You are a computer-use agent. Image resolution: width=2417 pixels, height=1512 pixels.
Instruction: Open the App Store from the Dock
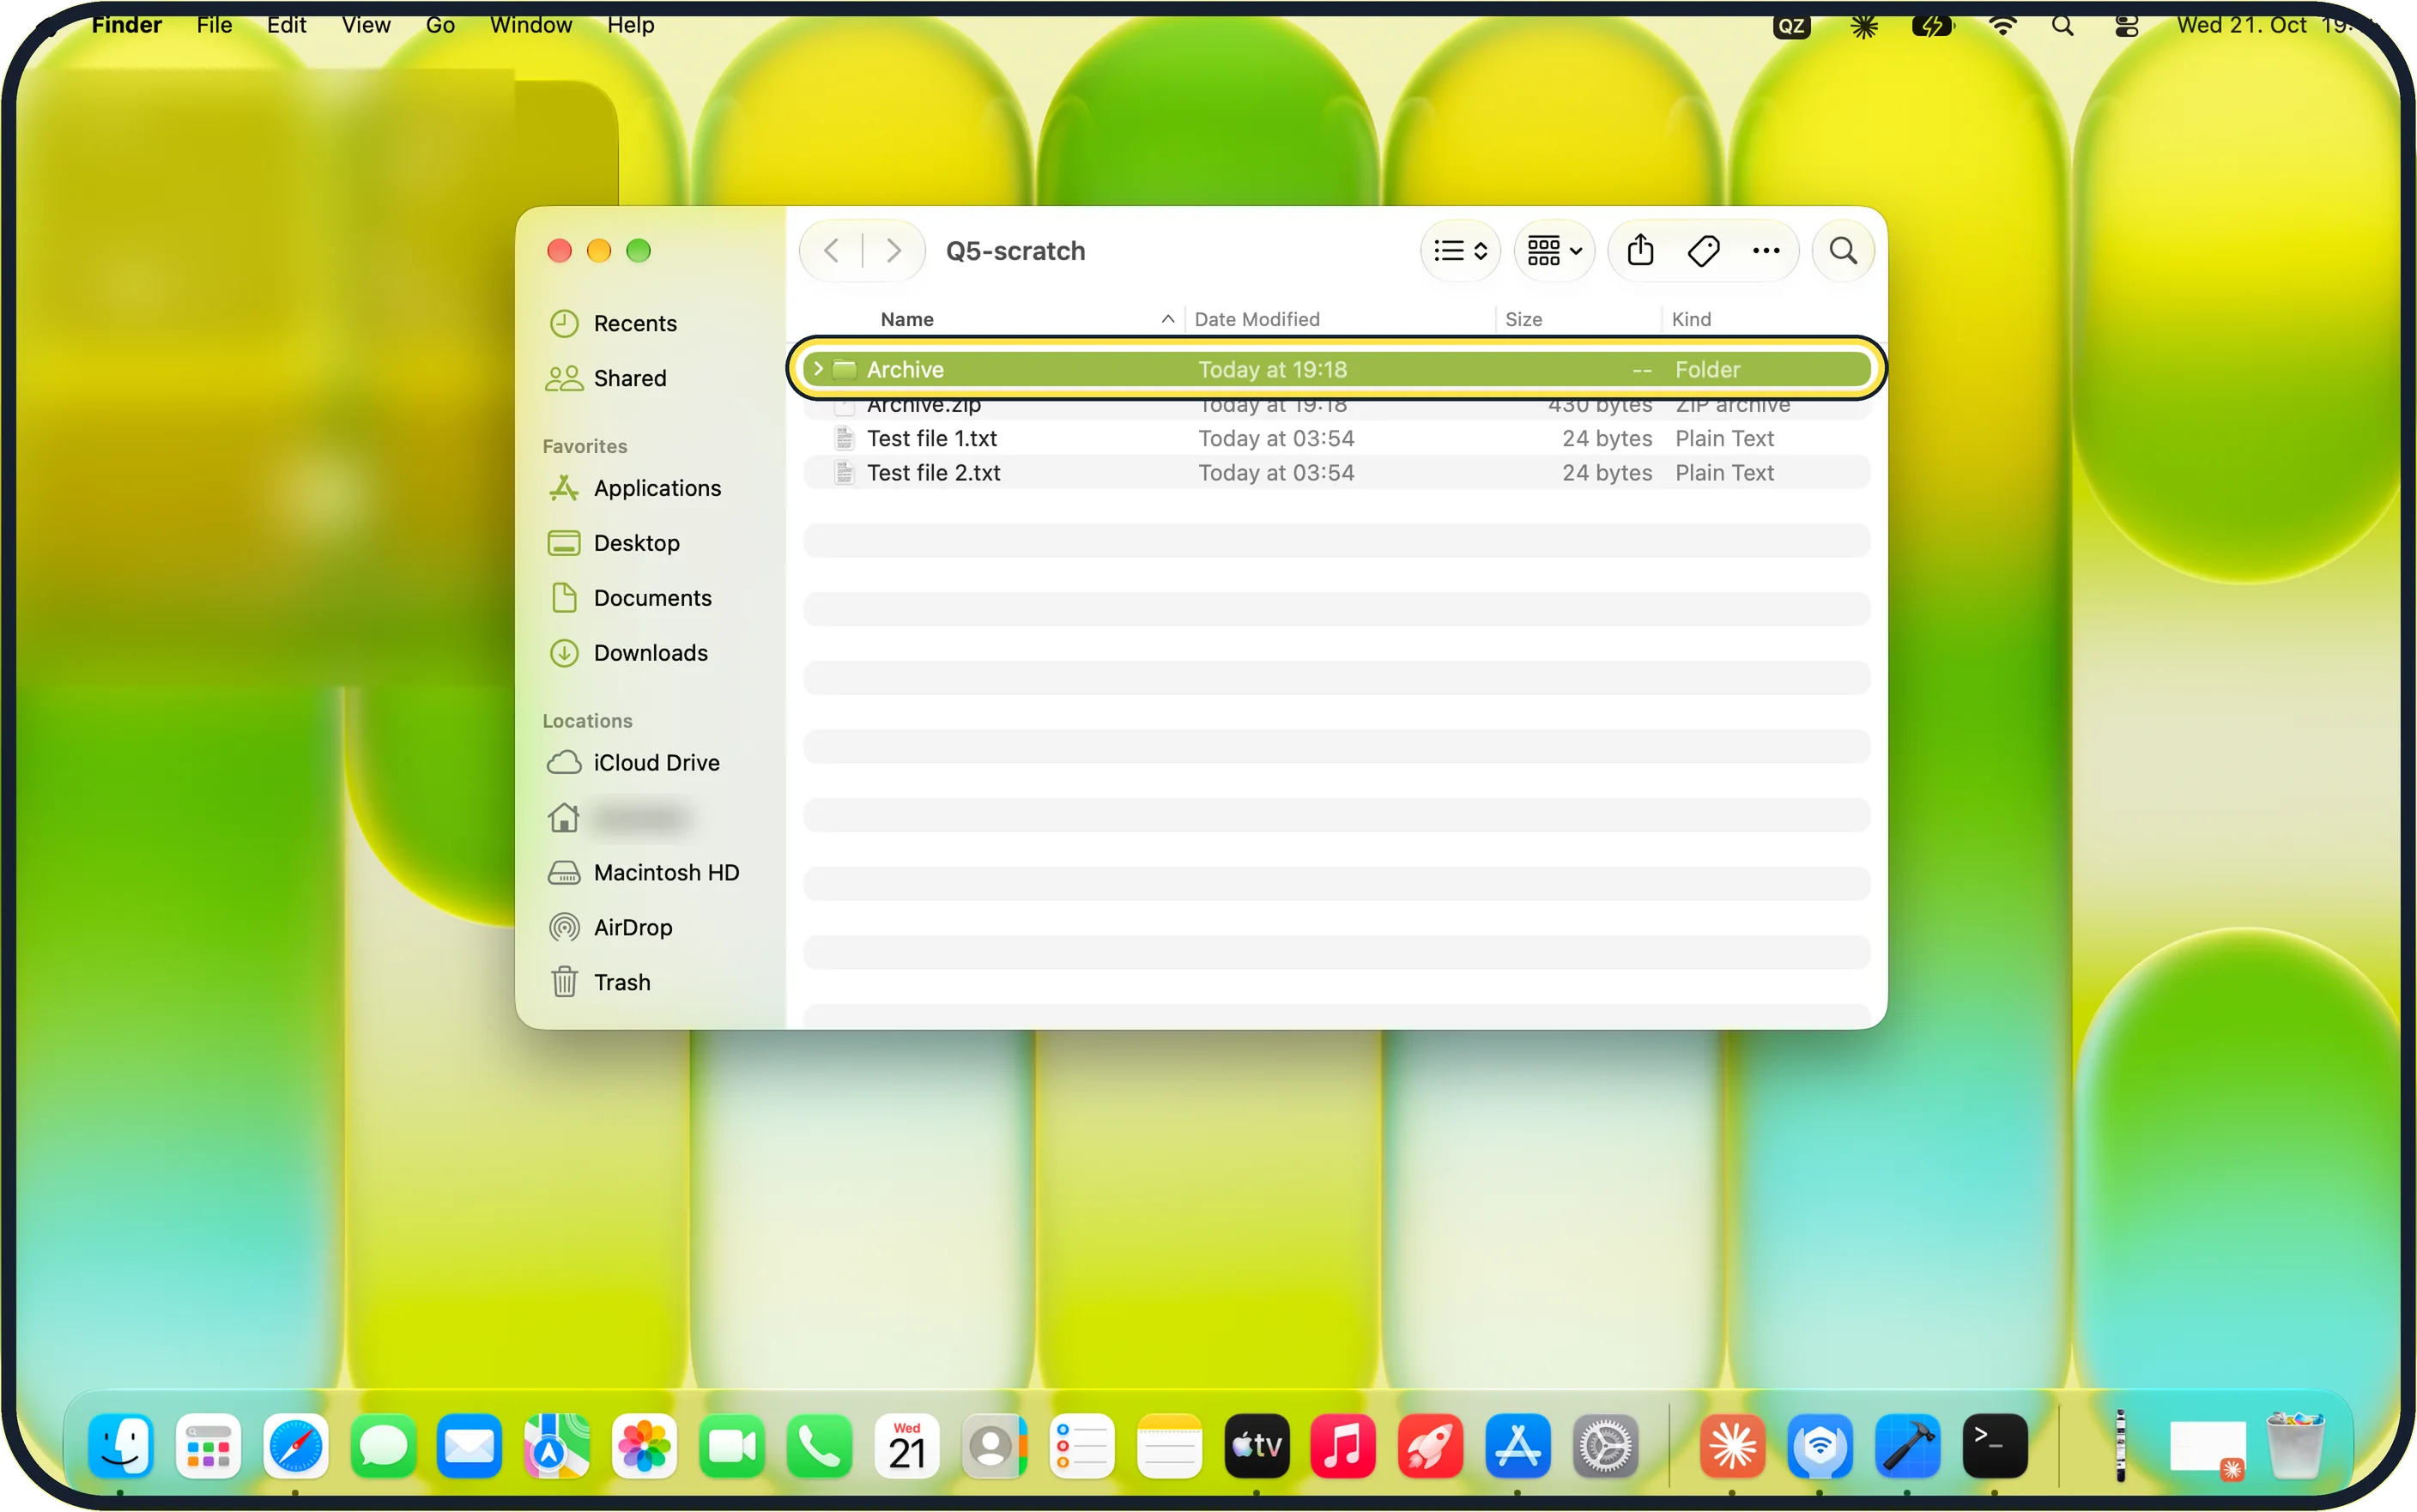click(x=1517, y=1446)
